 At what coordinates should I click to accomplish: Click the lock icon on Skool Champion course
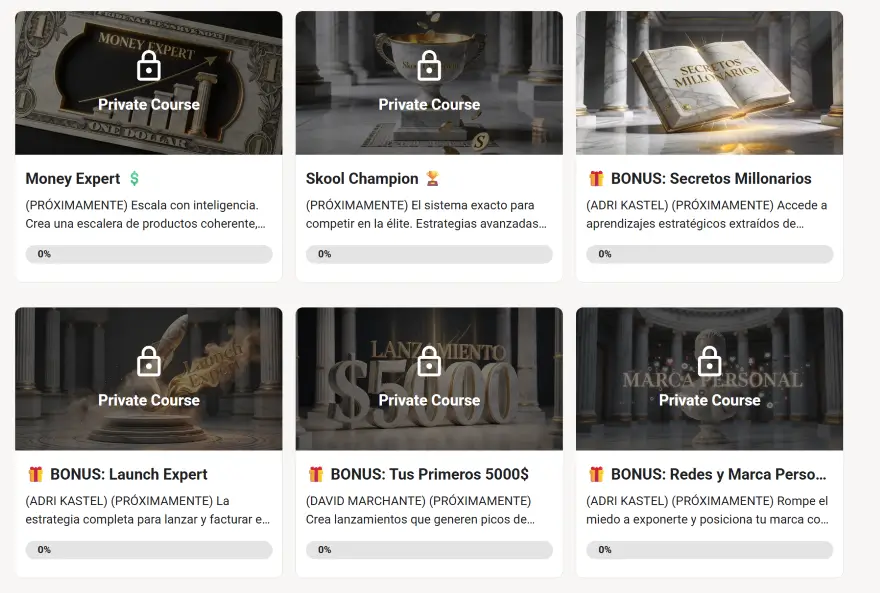pos(429,67)
